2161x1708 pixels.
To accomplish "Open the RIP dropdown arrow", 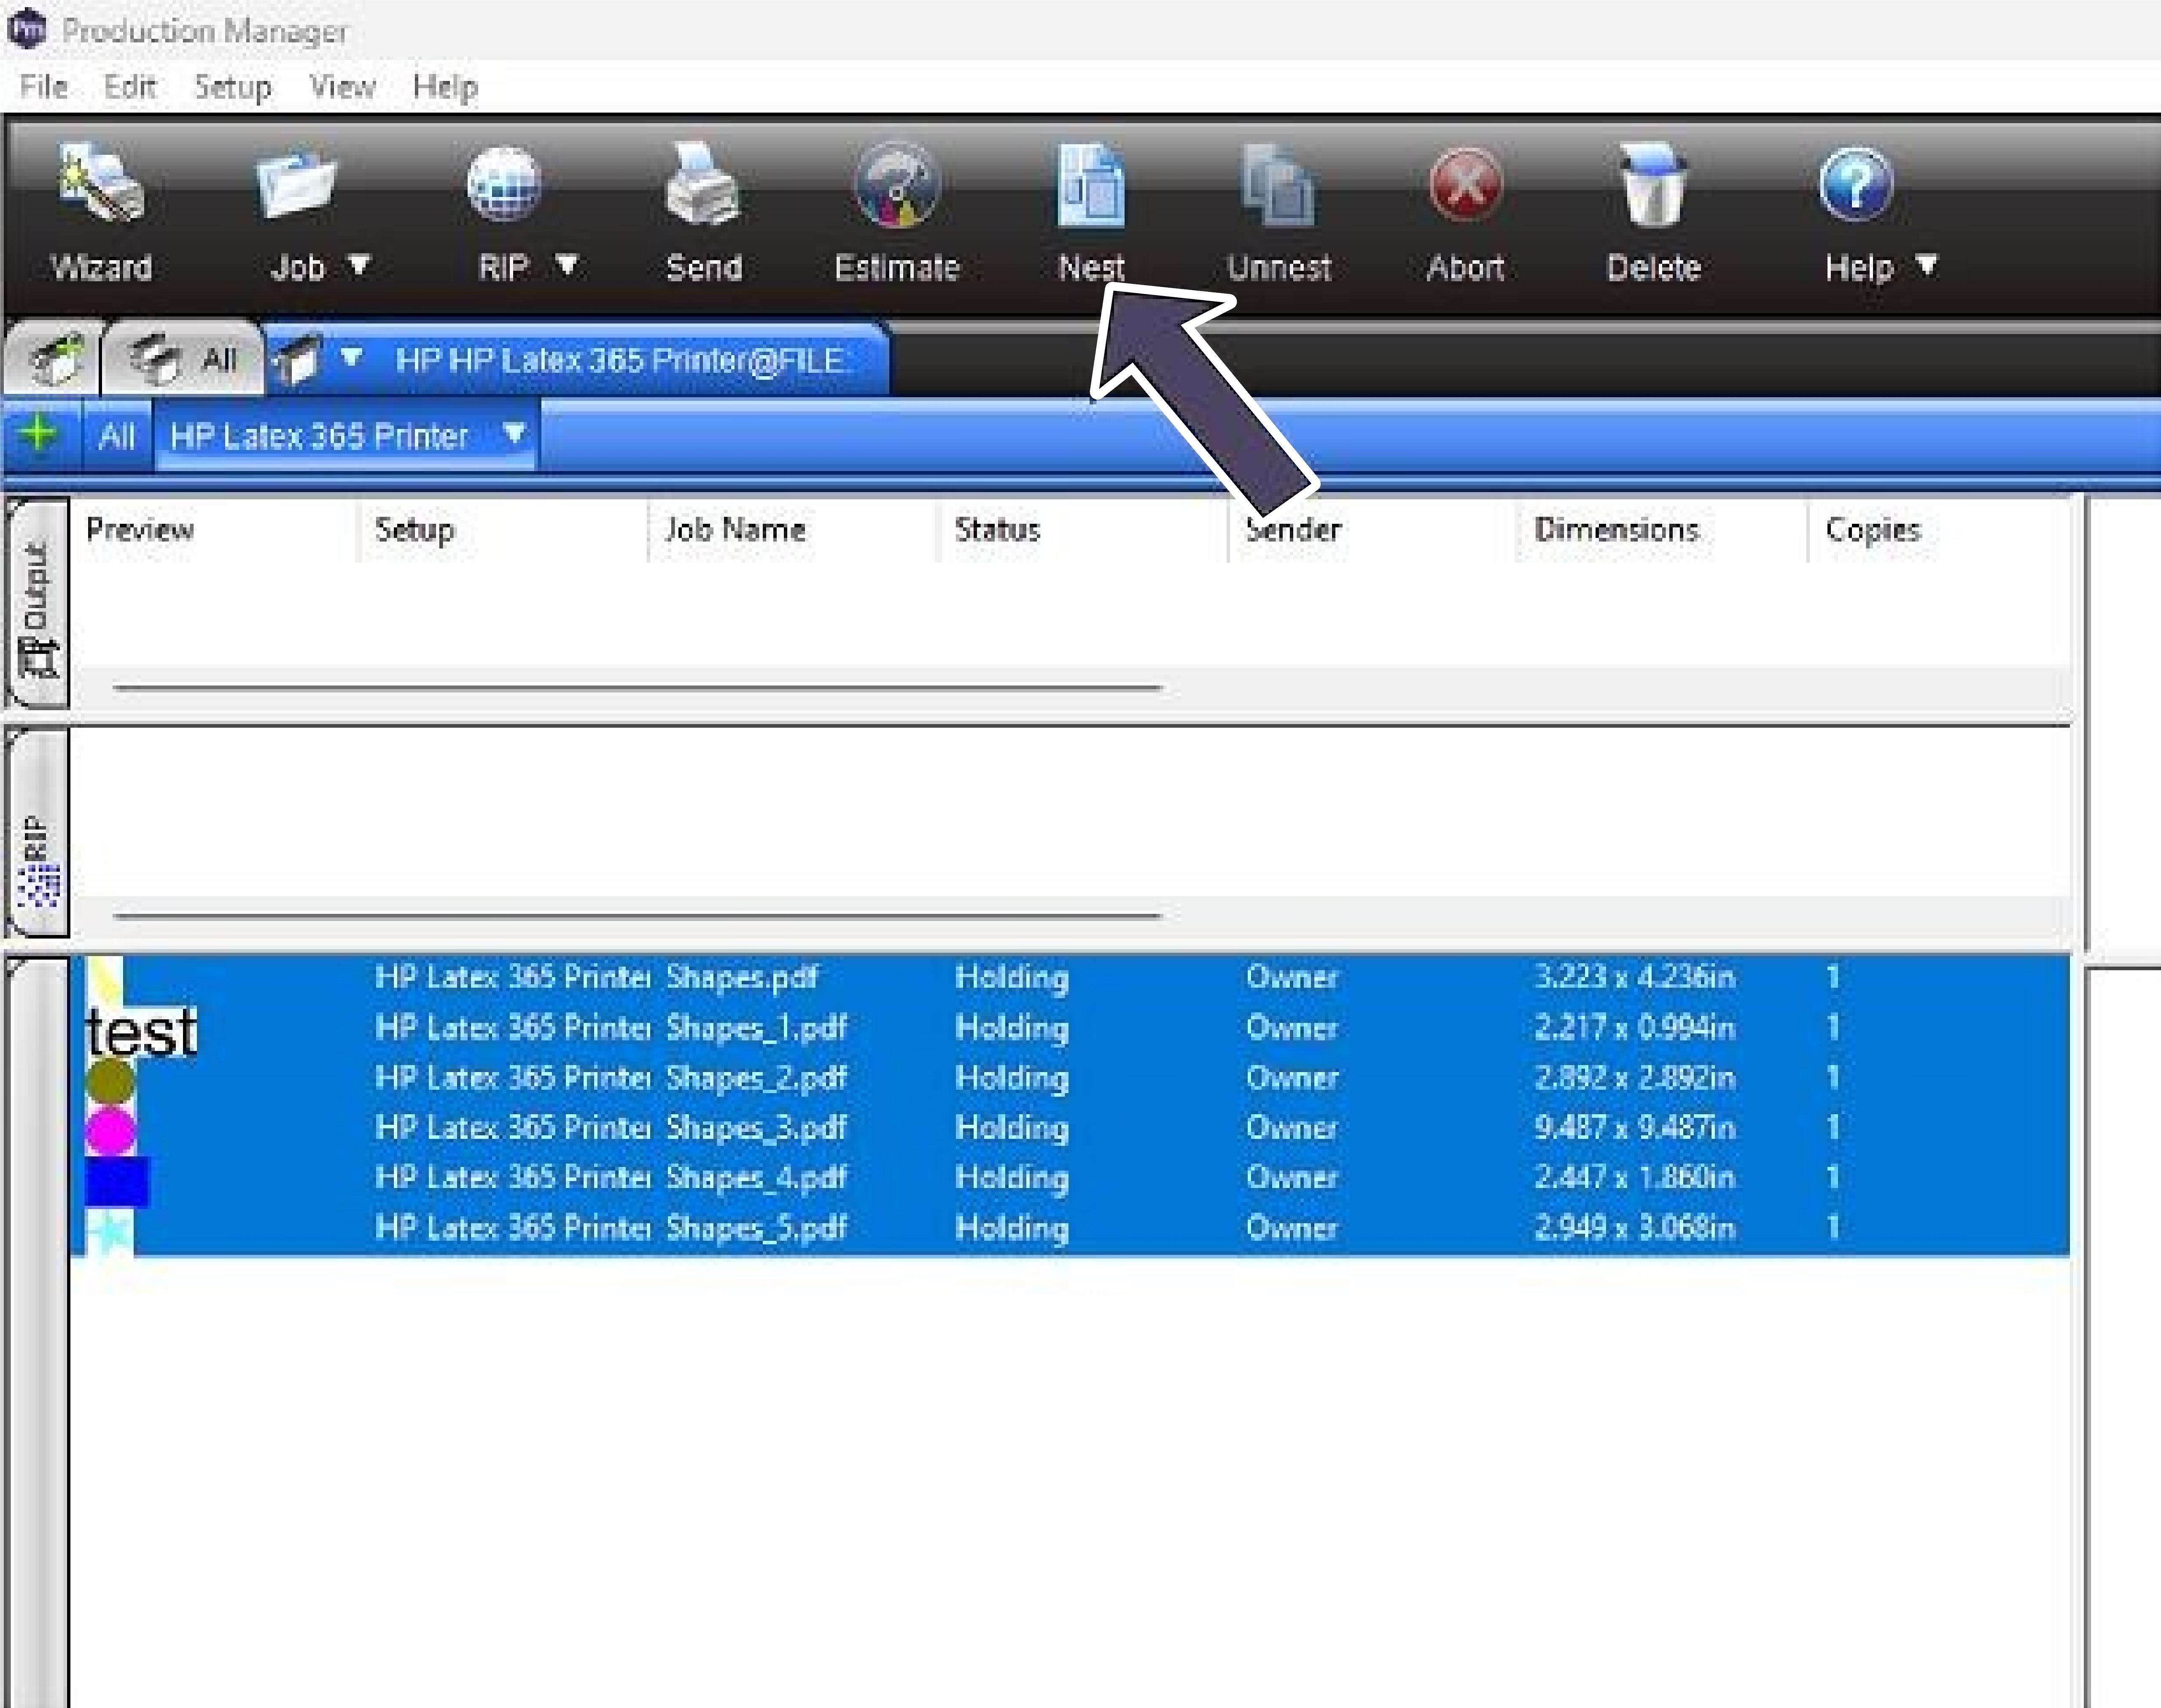I will [567, 266].
